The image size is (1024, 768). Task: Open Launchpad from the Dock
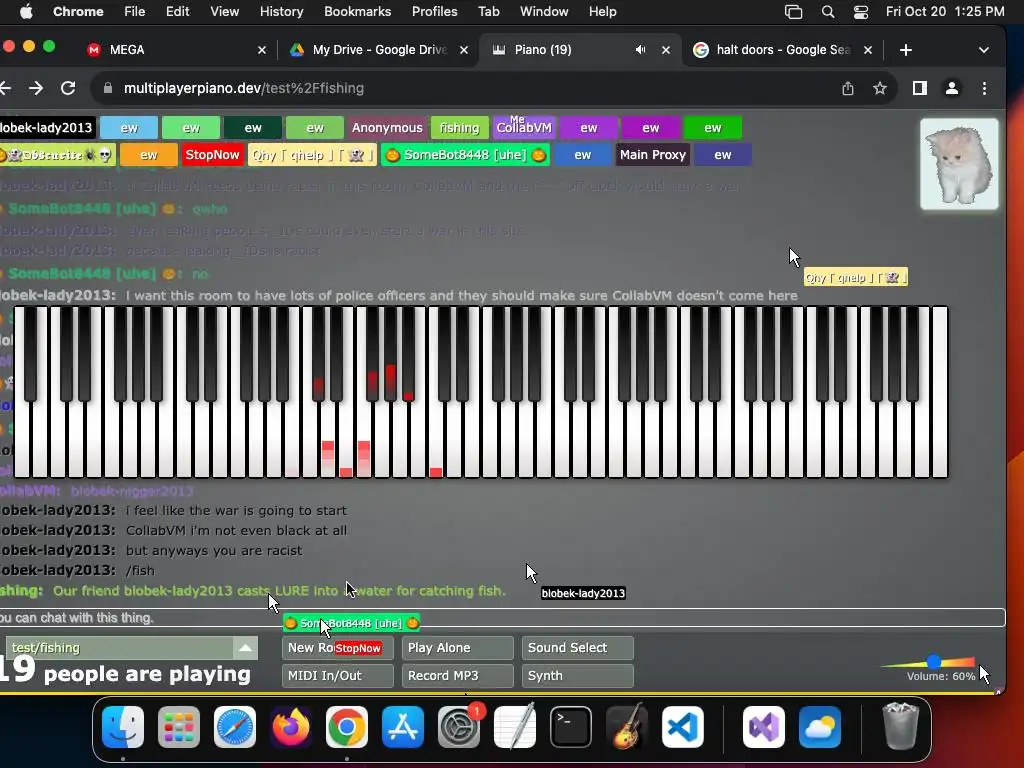[179, 726]
